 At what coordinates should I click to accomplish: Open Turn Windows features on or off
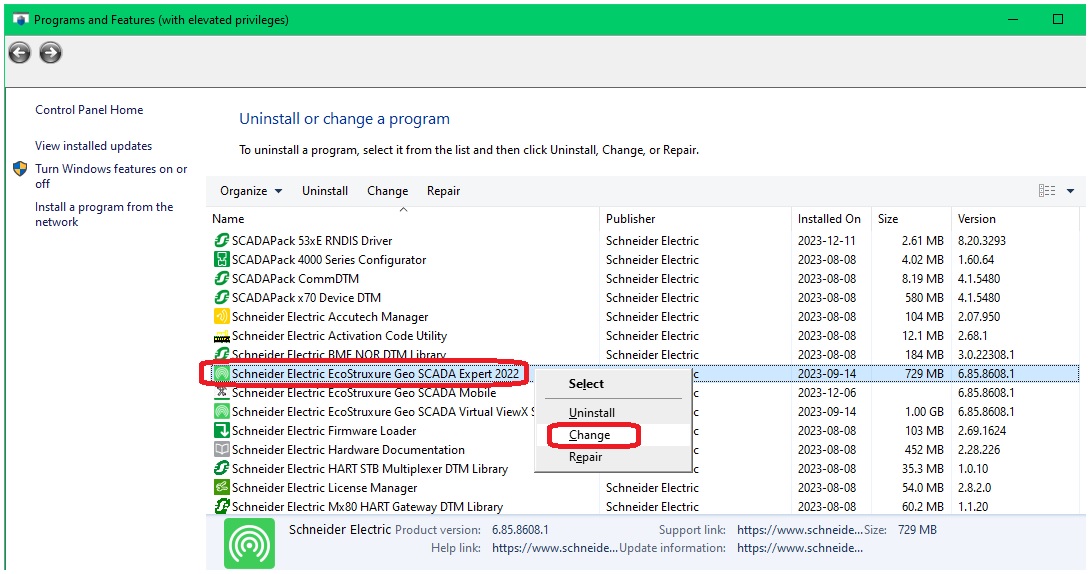tap(111, 176)
